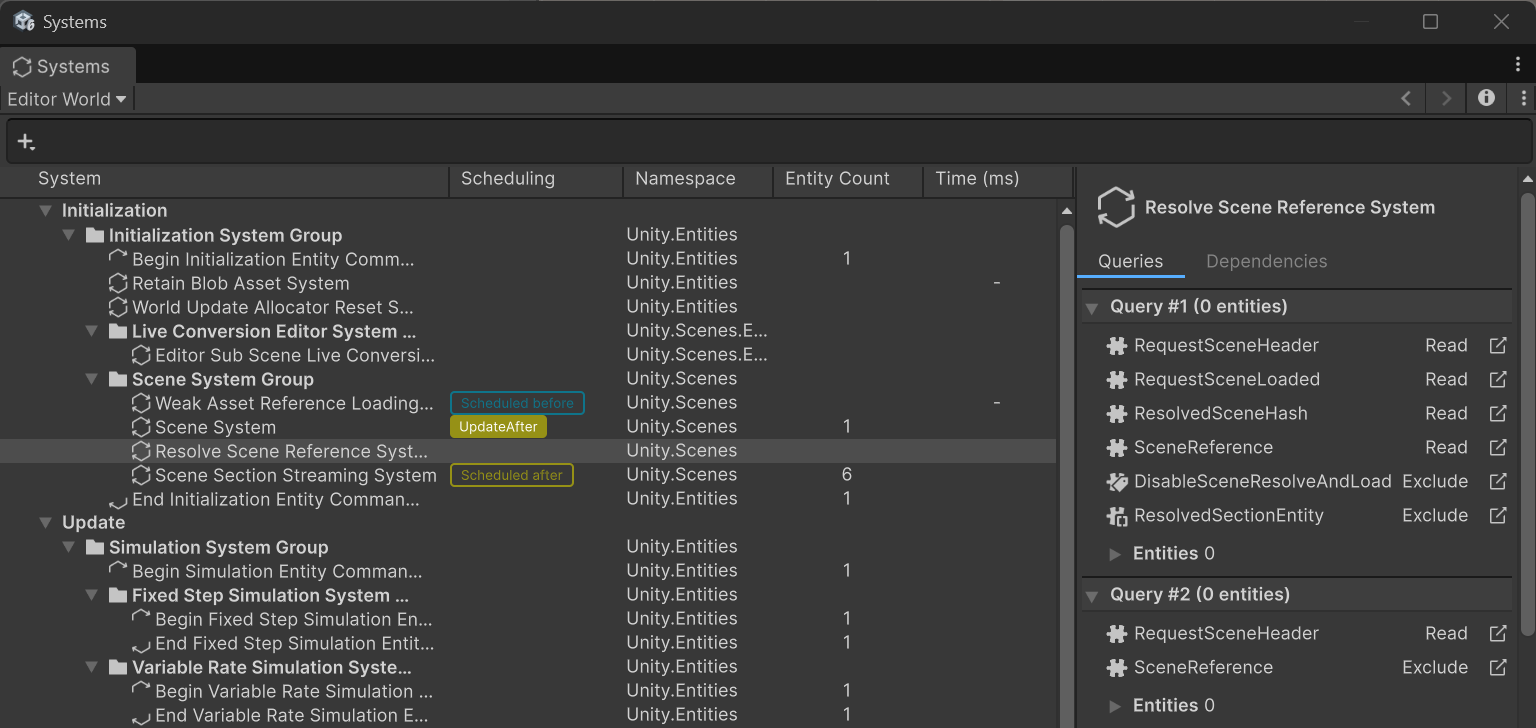This screenshot has width=1536, height=728.
Task: Open the toolbar's three-dot options menu
Action: pyautogui.click(x=1523, y=98)
